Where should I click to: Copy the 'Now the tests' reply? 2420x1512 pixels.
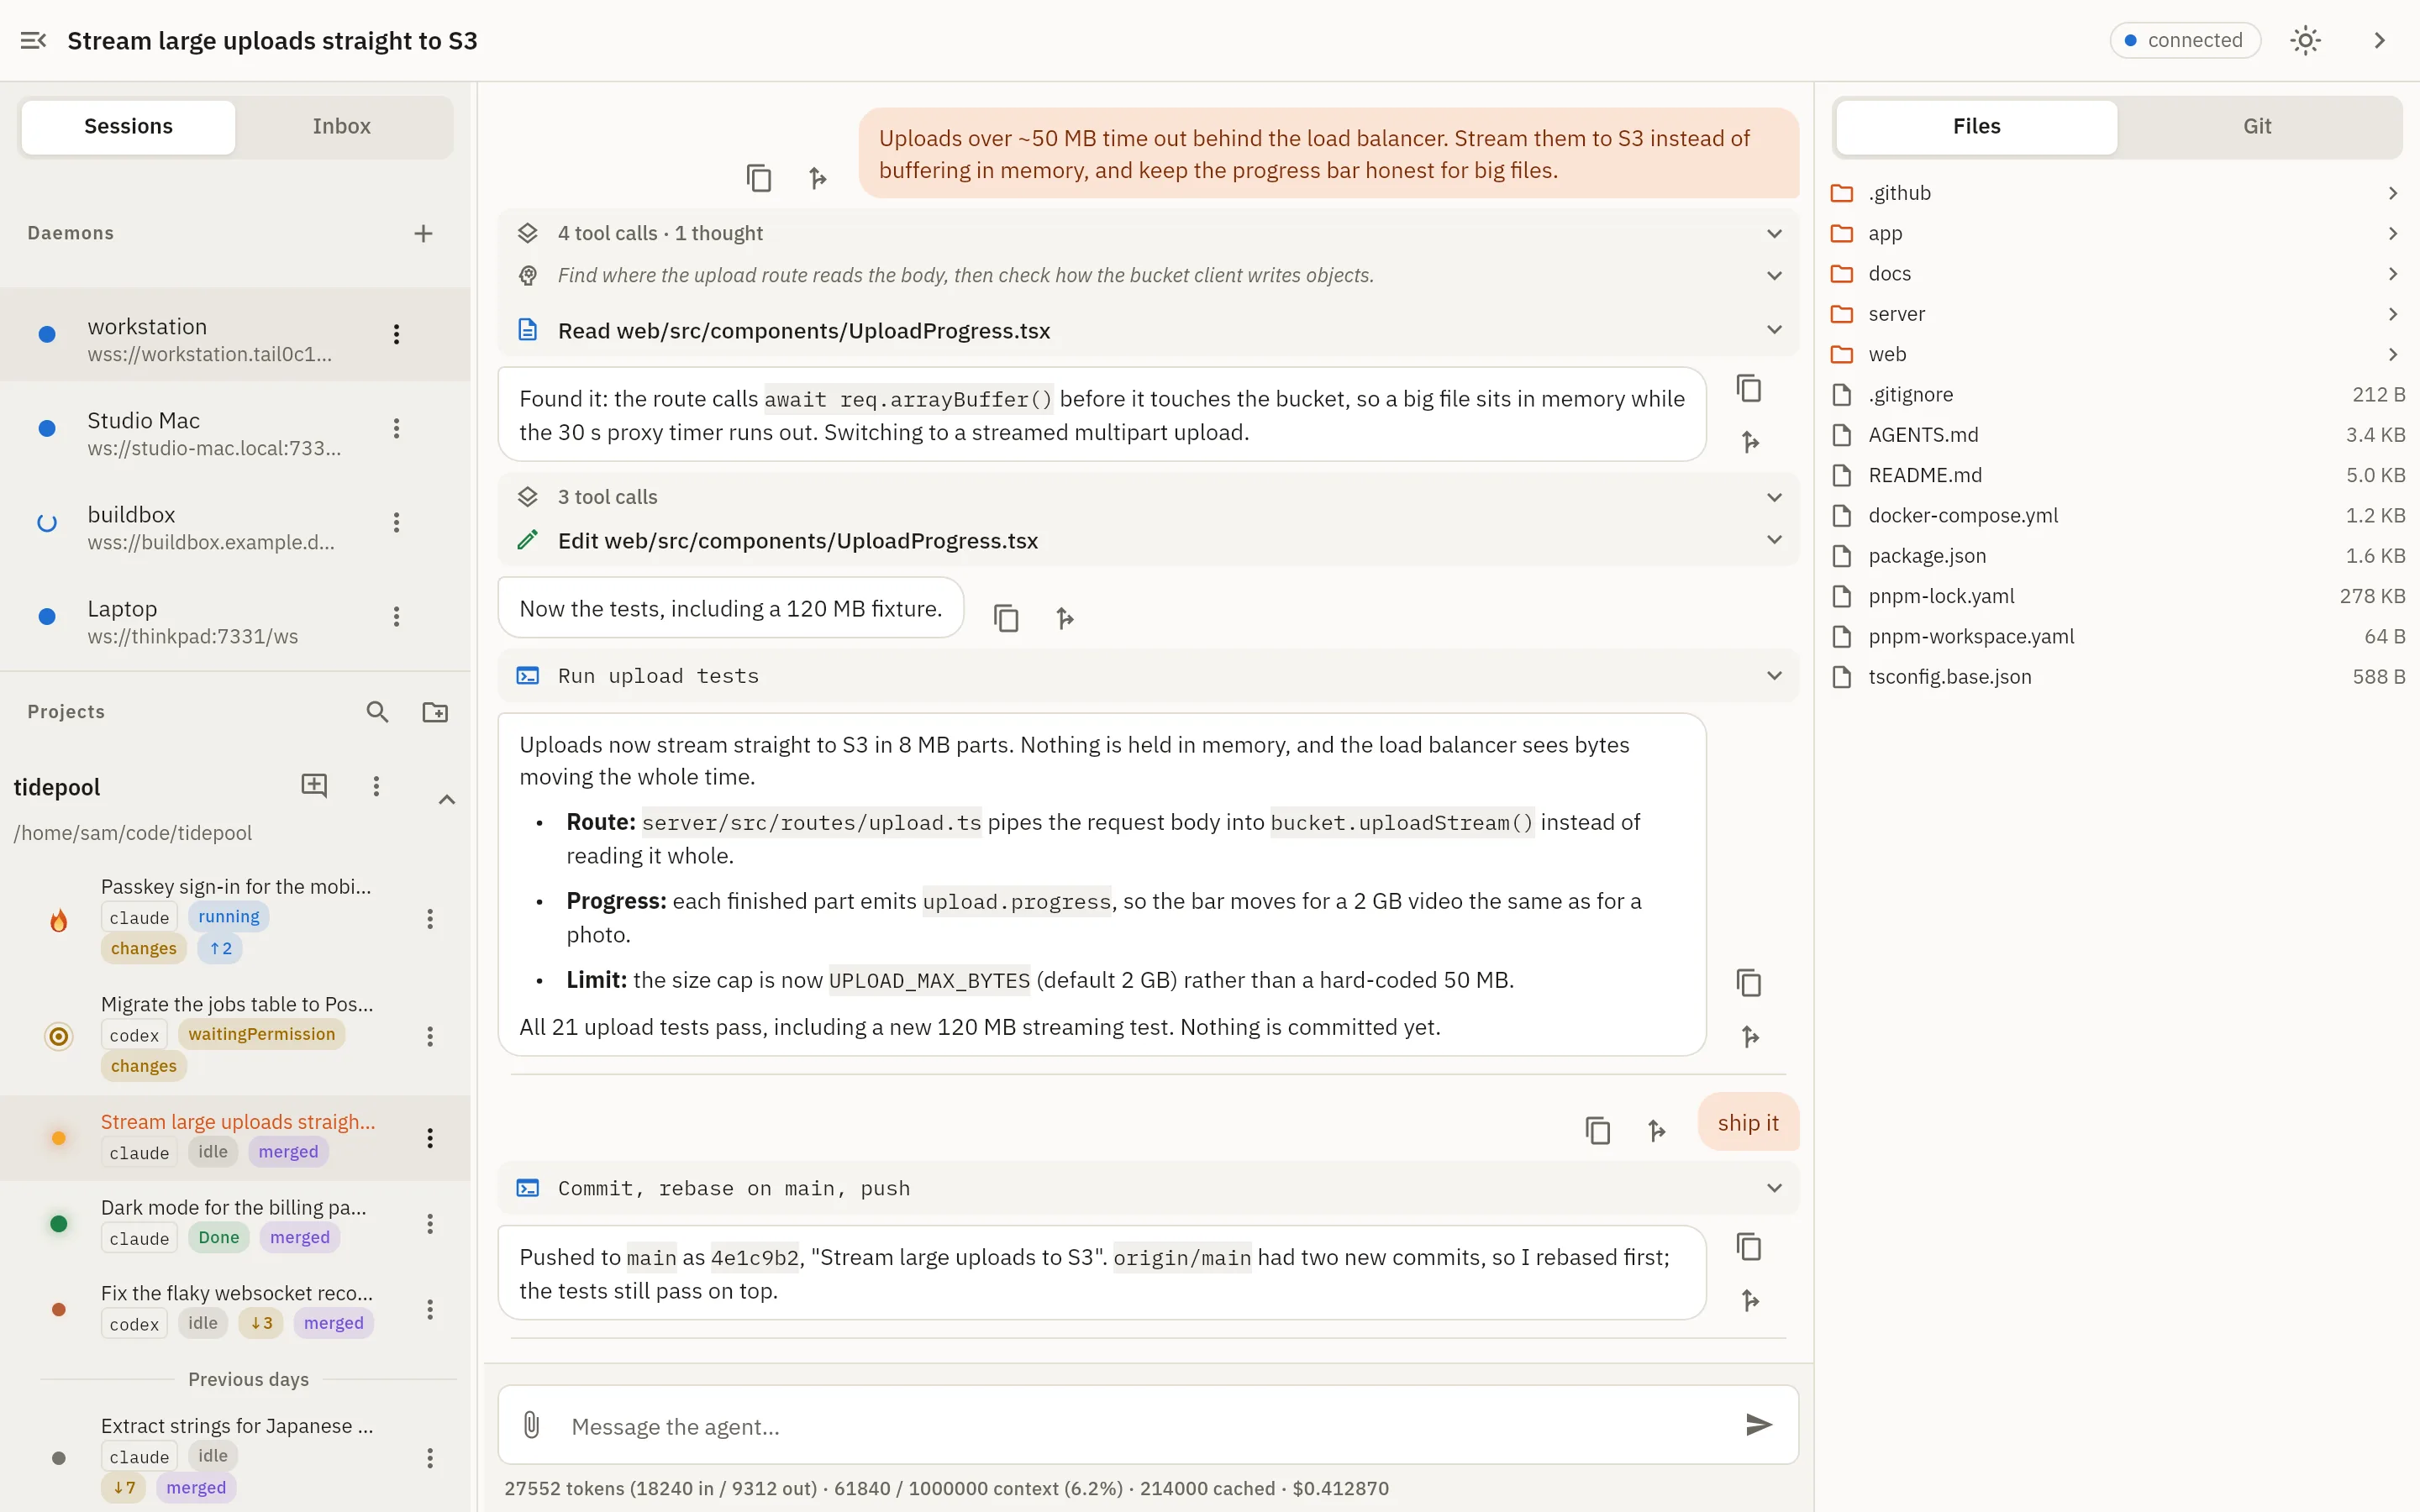click(1006, 618)
